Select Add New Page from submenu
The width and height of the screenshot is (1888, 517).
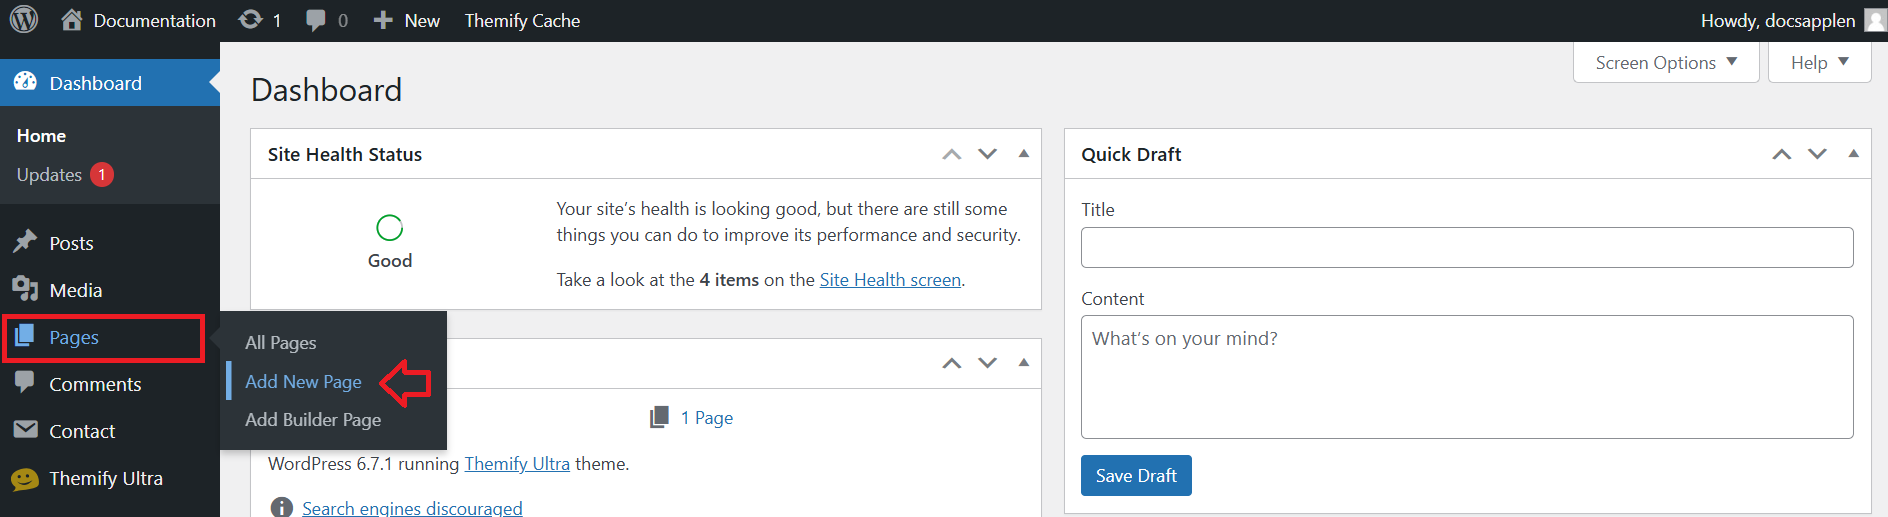pyautogui.click(x=303, y=382)
